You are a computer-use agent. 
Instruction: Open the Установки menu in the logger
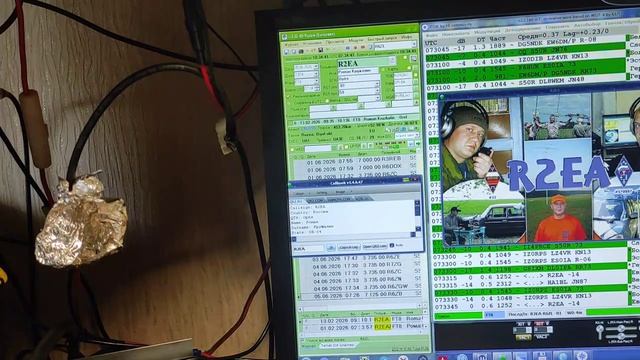(312, 43)
